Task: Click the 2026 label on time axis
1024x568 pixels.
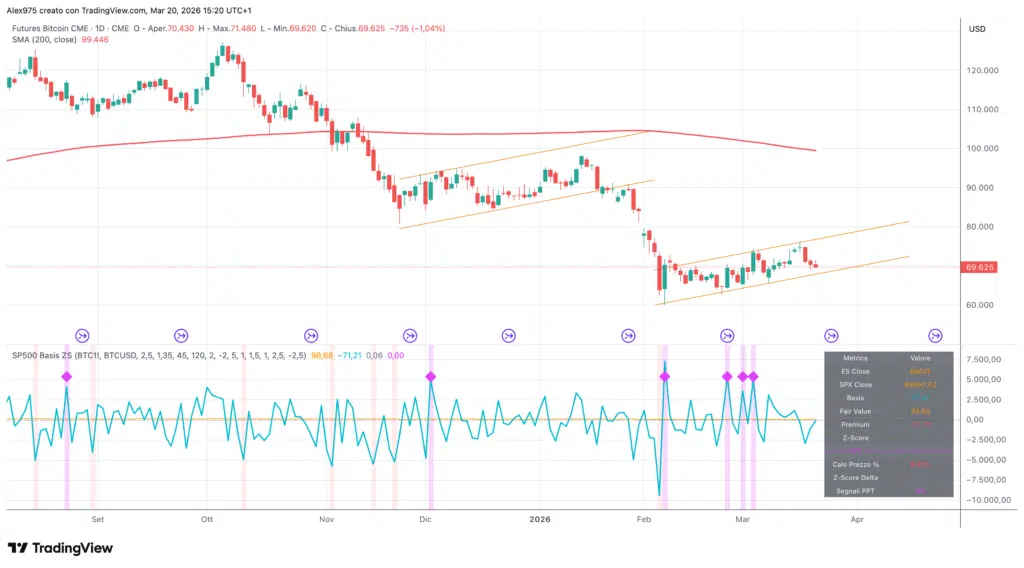Action: pyautogui.click(x=540, y=519)
